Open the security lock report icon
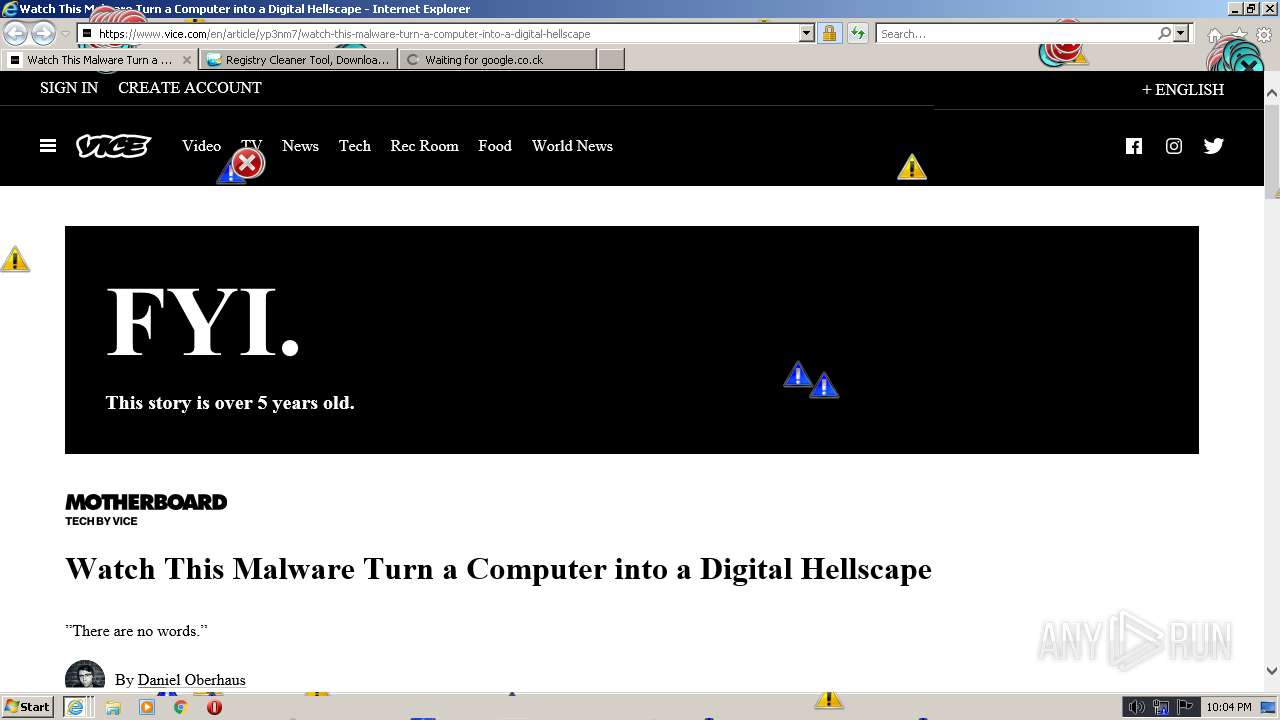Viewport: 1280px width, 720px height. pyautogui.click(x=829, y=34)
